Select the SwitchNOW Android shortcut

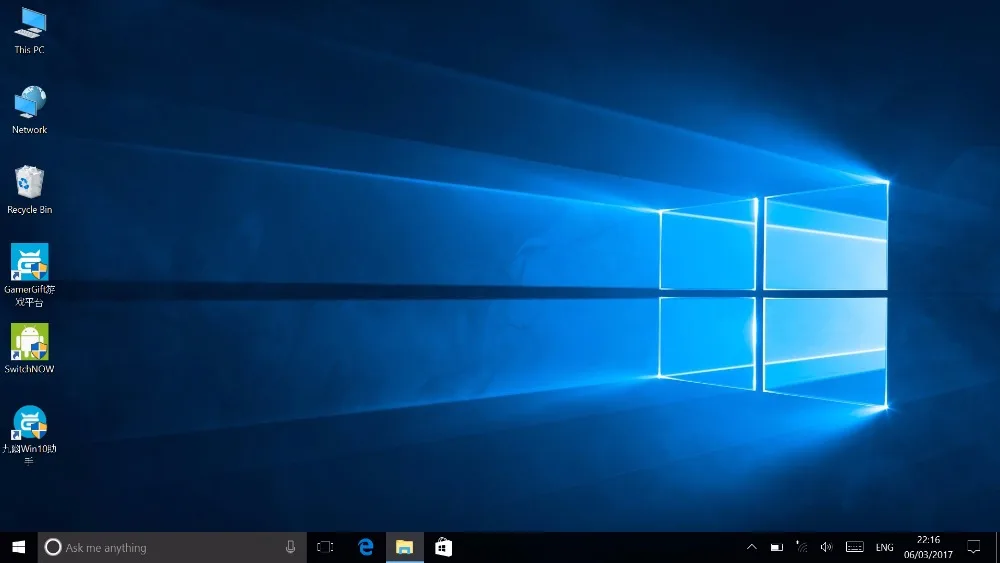click(x=29, y=348)
